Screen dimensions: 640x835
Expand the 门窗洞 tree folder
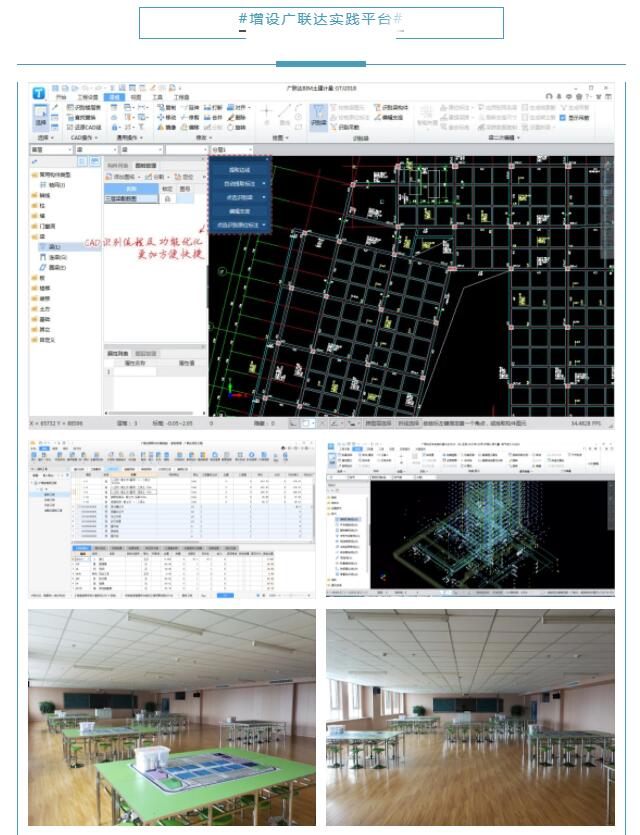point(44,226)
